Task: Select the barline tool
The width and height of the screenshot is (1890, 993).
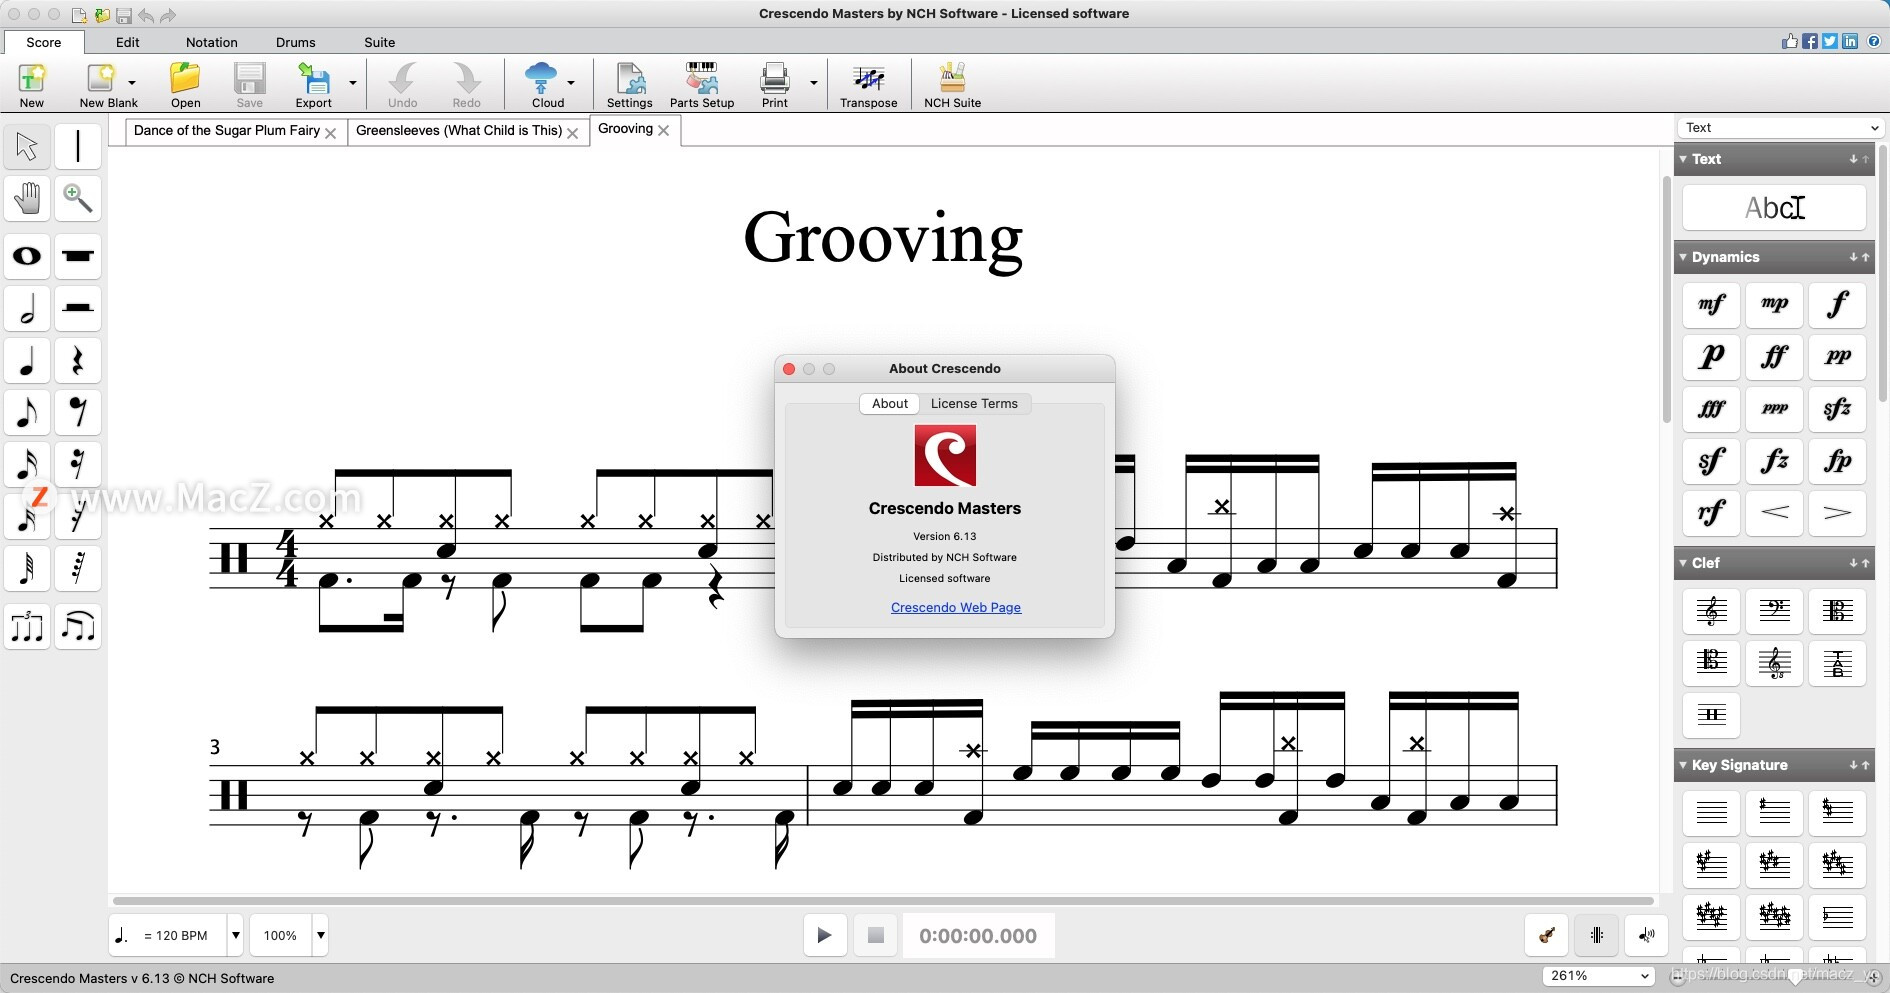Action: [78, 147]
